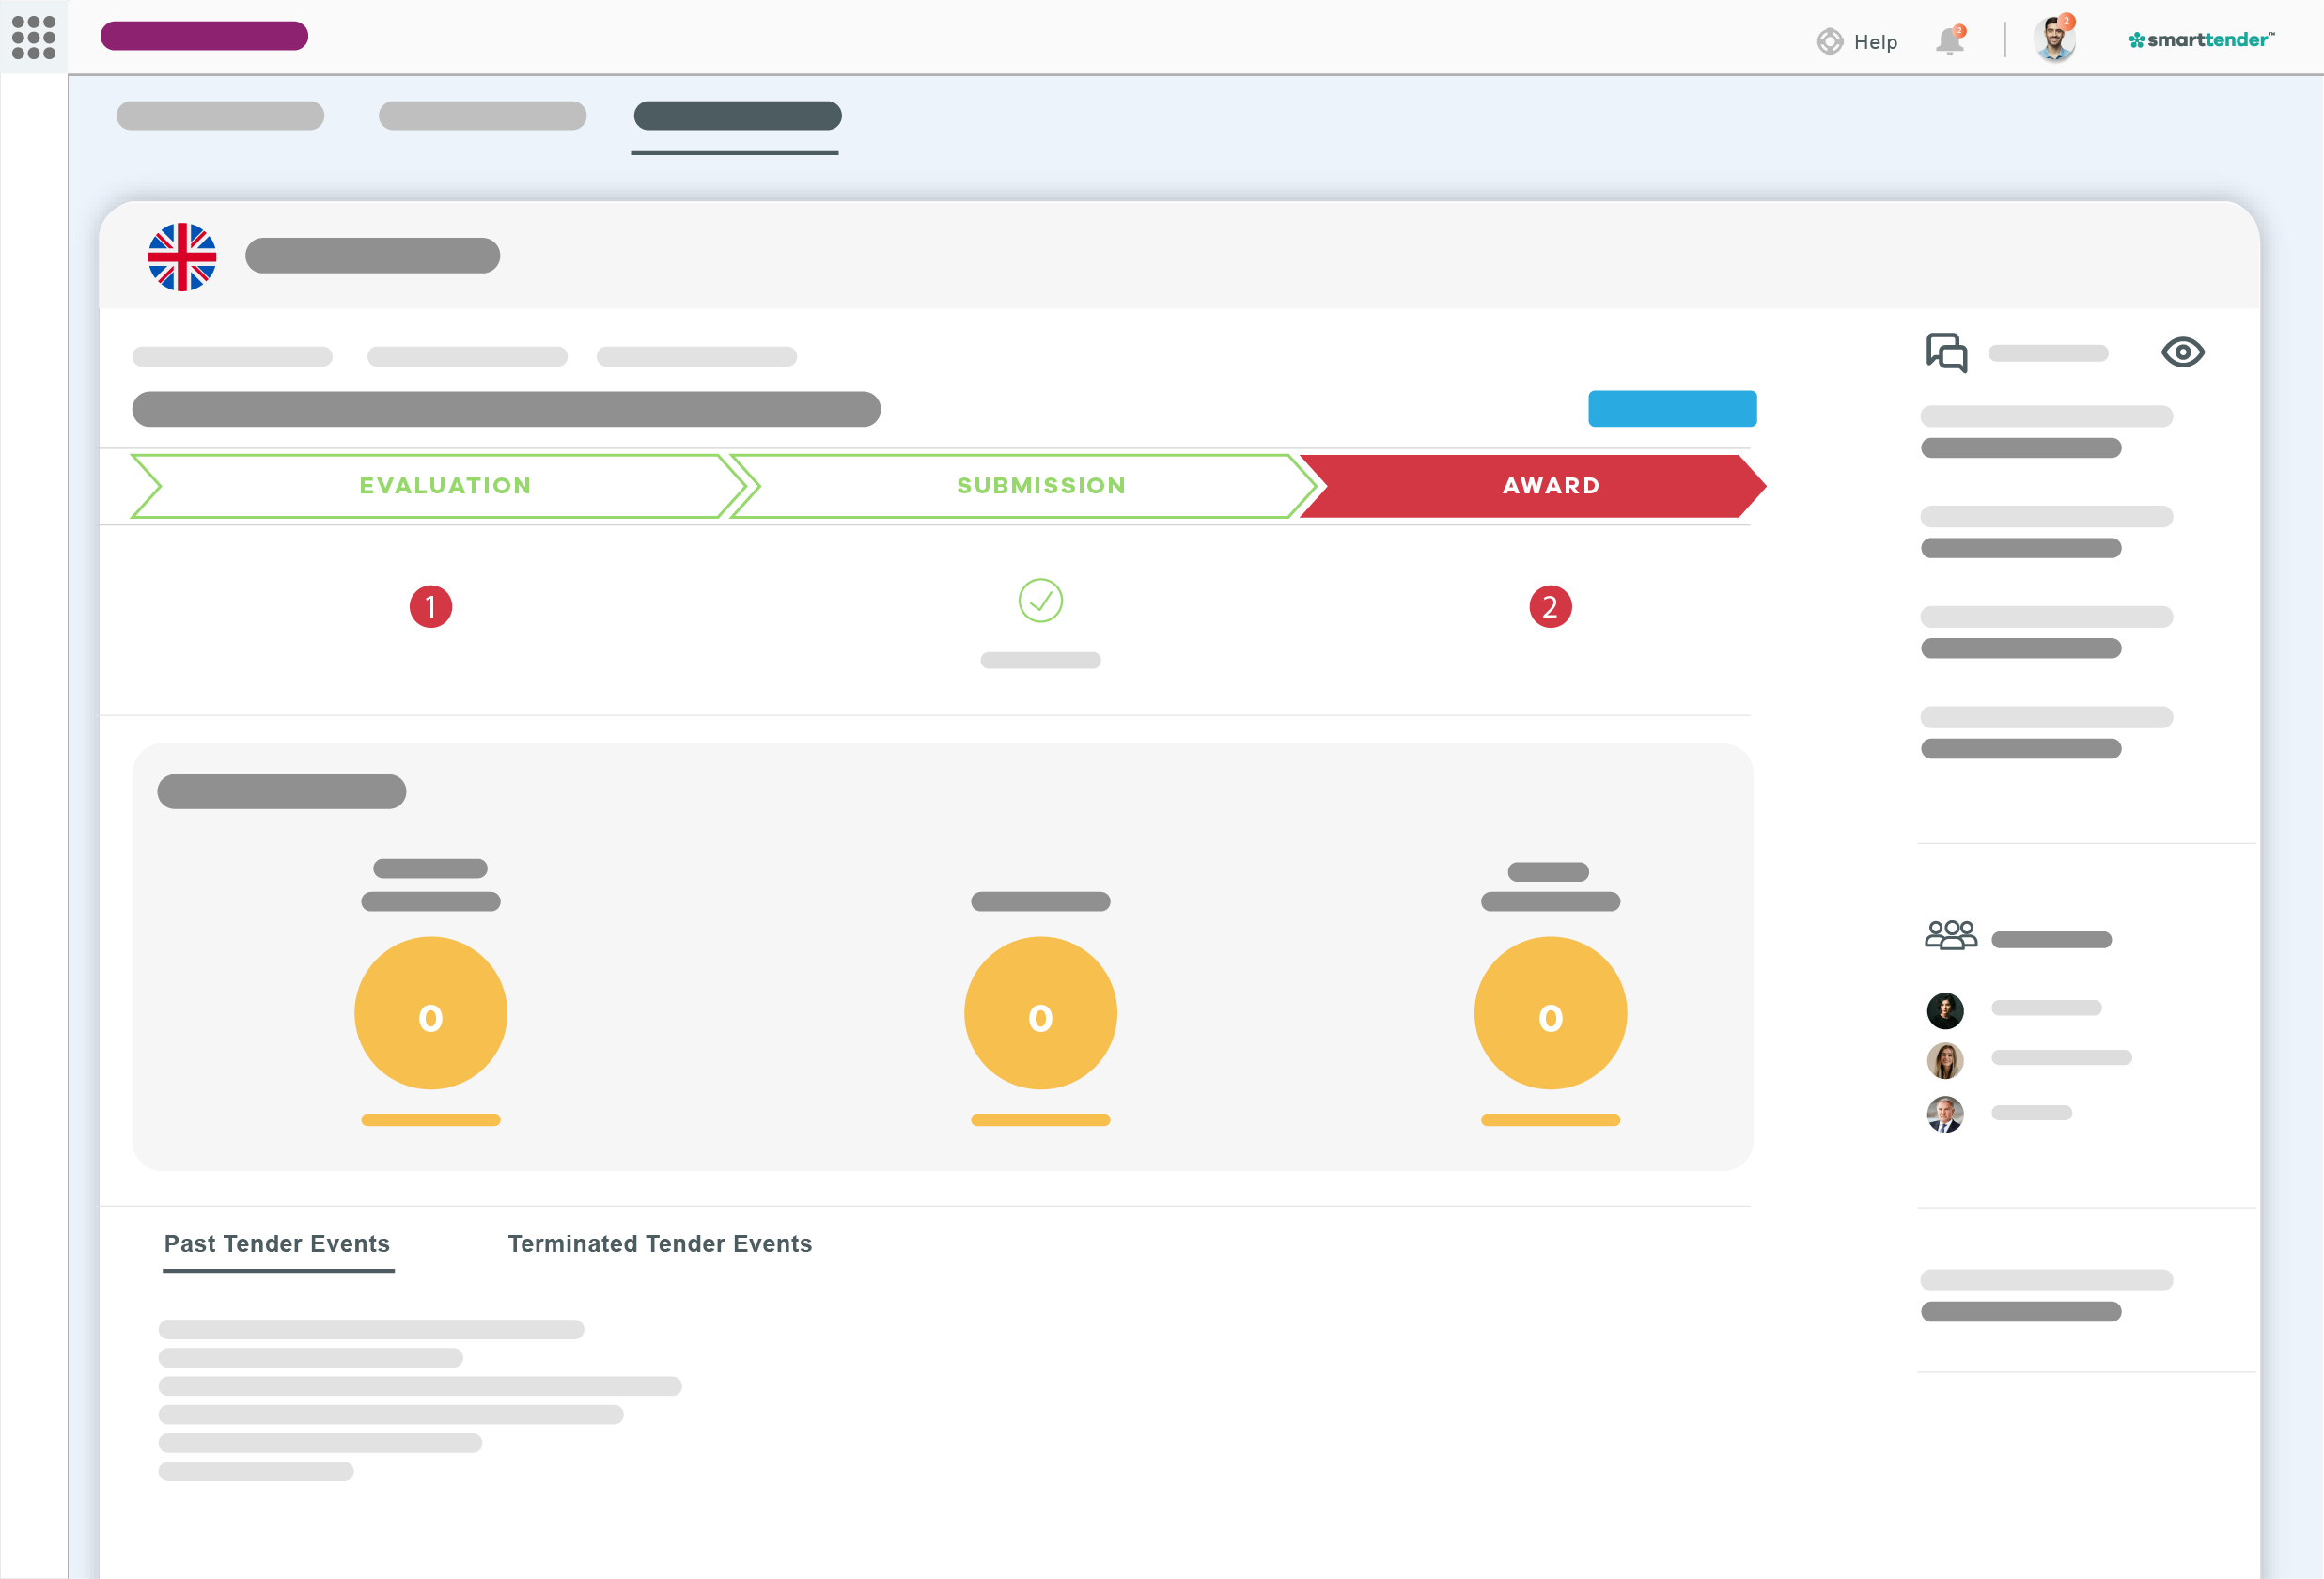Click the team members group icon
The image size is (2324, 1579).
[x=1950, y=935]
